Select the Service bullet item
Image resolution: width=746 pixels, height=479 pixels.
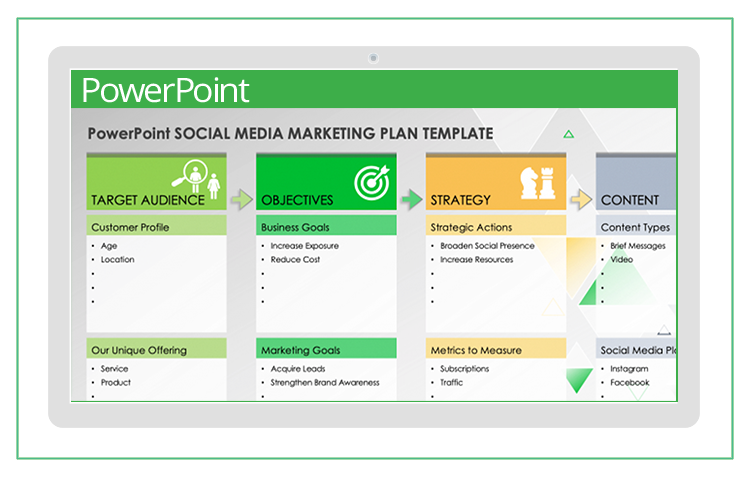coord(114,369)
